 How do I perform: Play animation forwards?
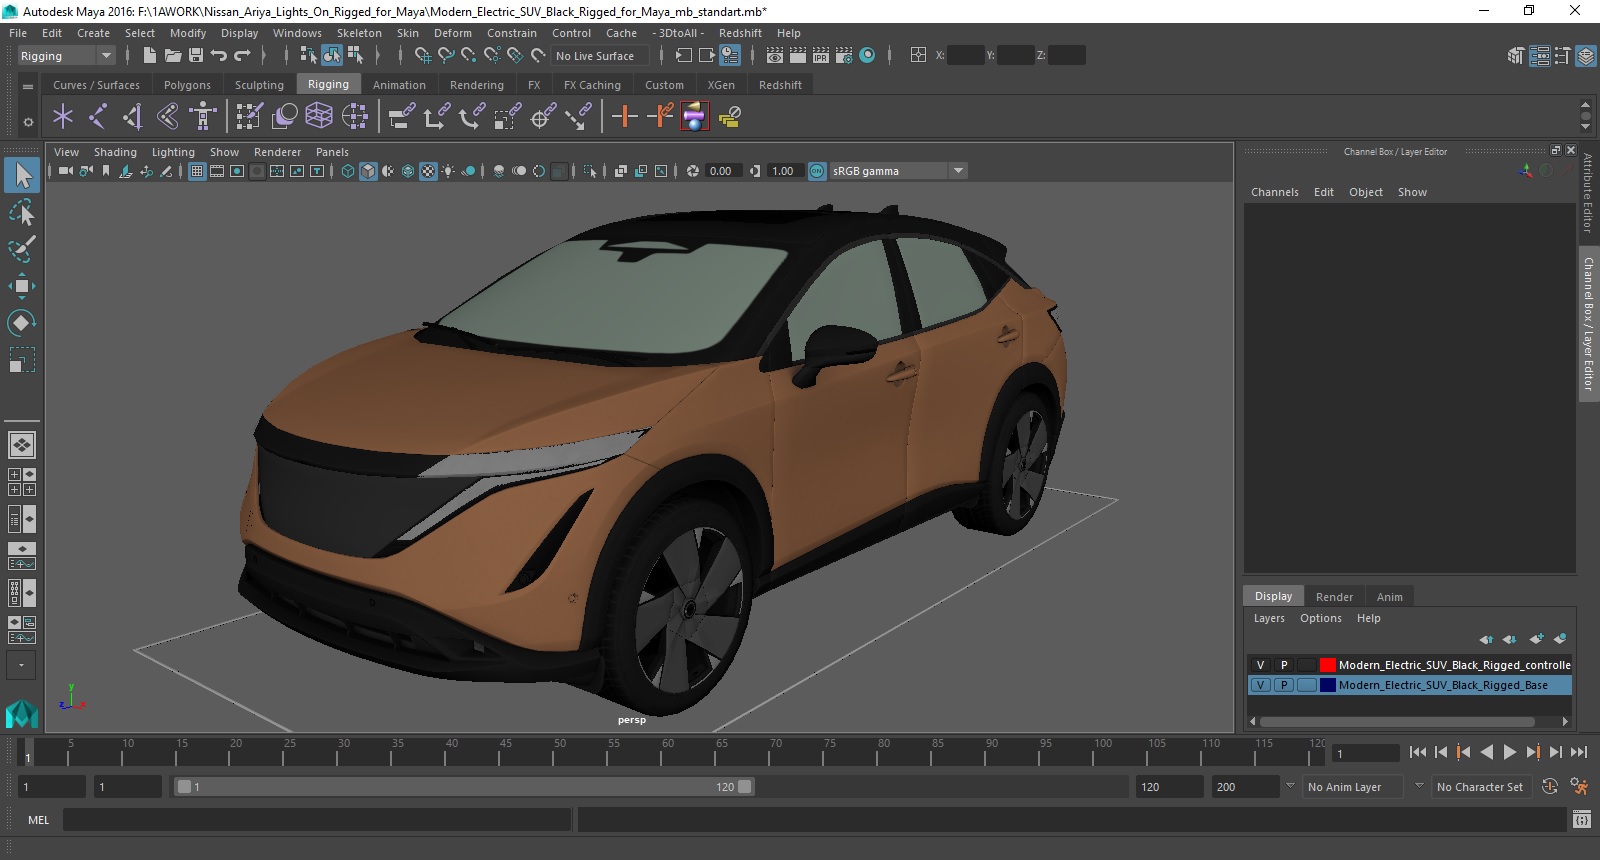point(1510,752)
